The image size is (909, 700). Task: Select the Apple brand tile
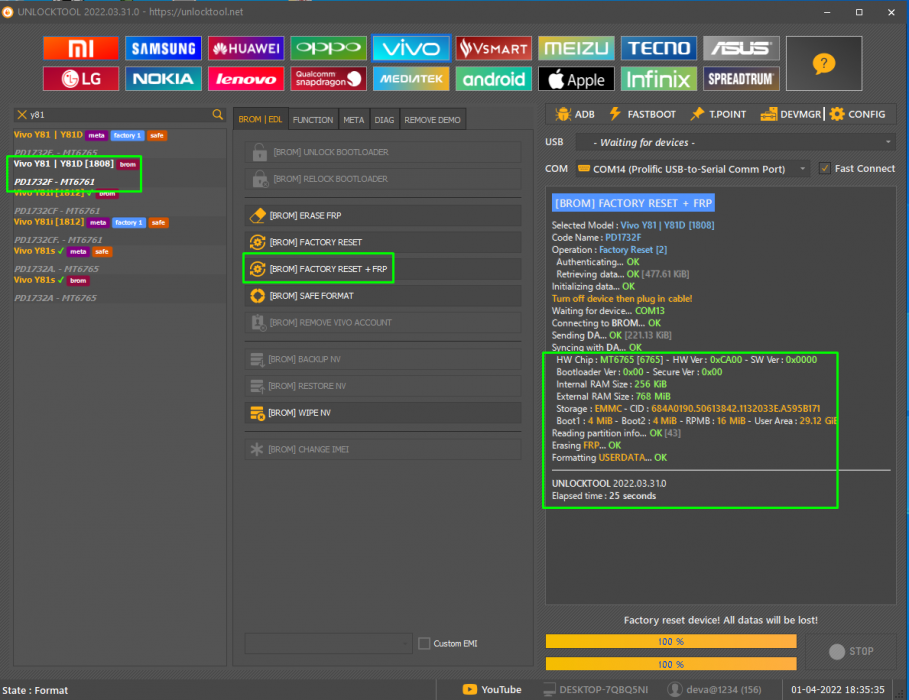(x=576, y=79)
